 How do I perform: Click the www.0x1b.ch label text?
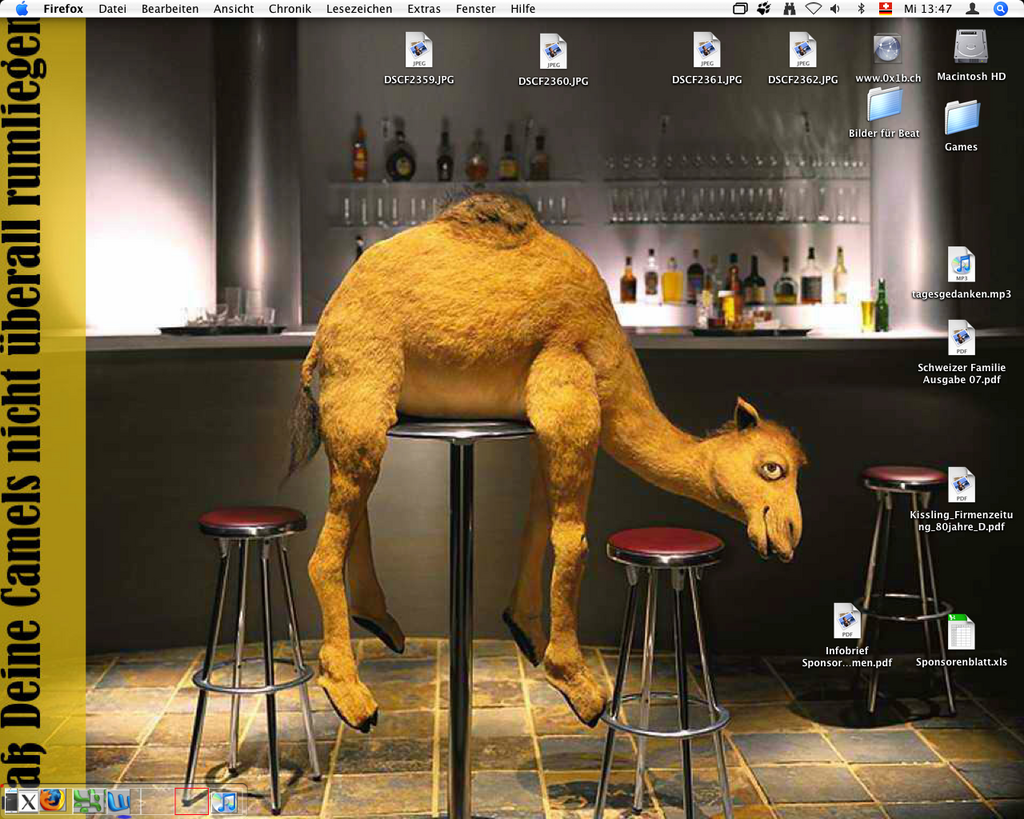pyautogui.click(x=888, y=78)
